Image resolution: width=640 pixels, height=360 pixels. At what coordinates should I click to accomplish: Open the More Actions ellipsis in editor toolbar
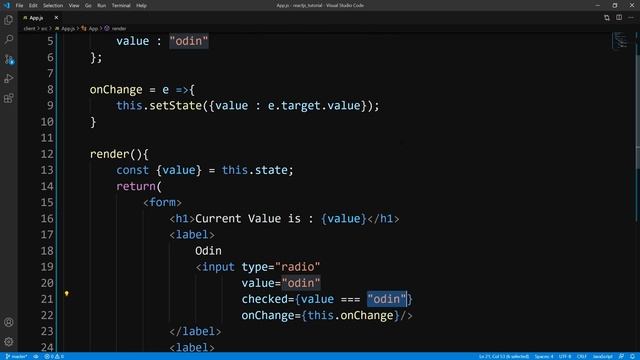pos(631,18)
